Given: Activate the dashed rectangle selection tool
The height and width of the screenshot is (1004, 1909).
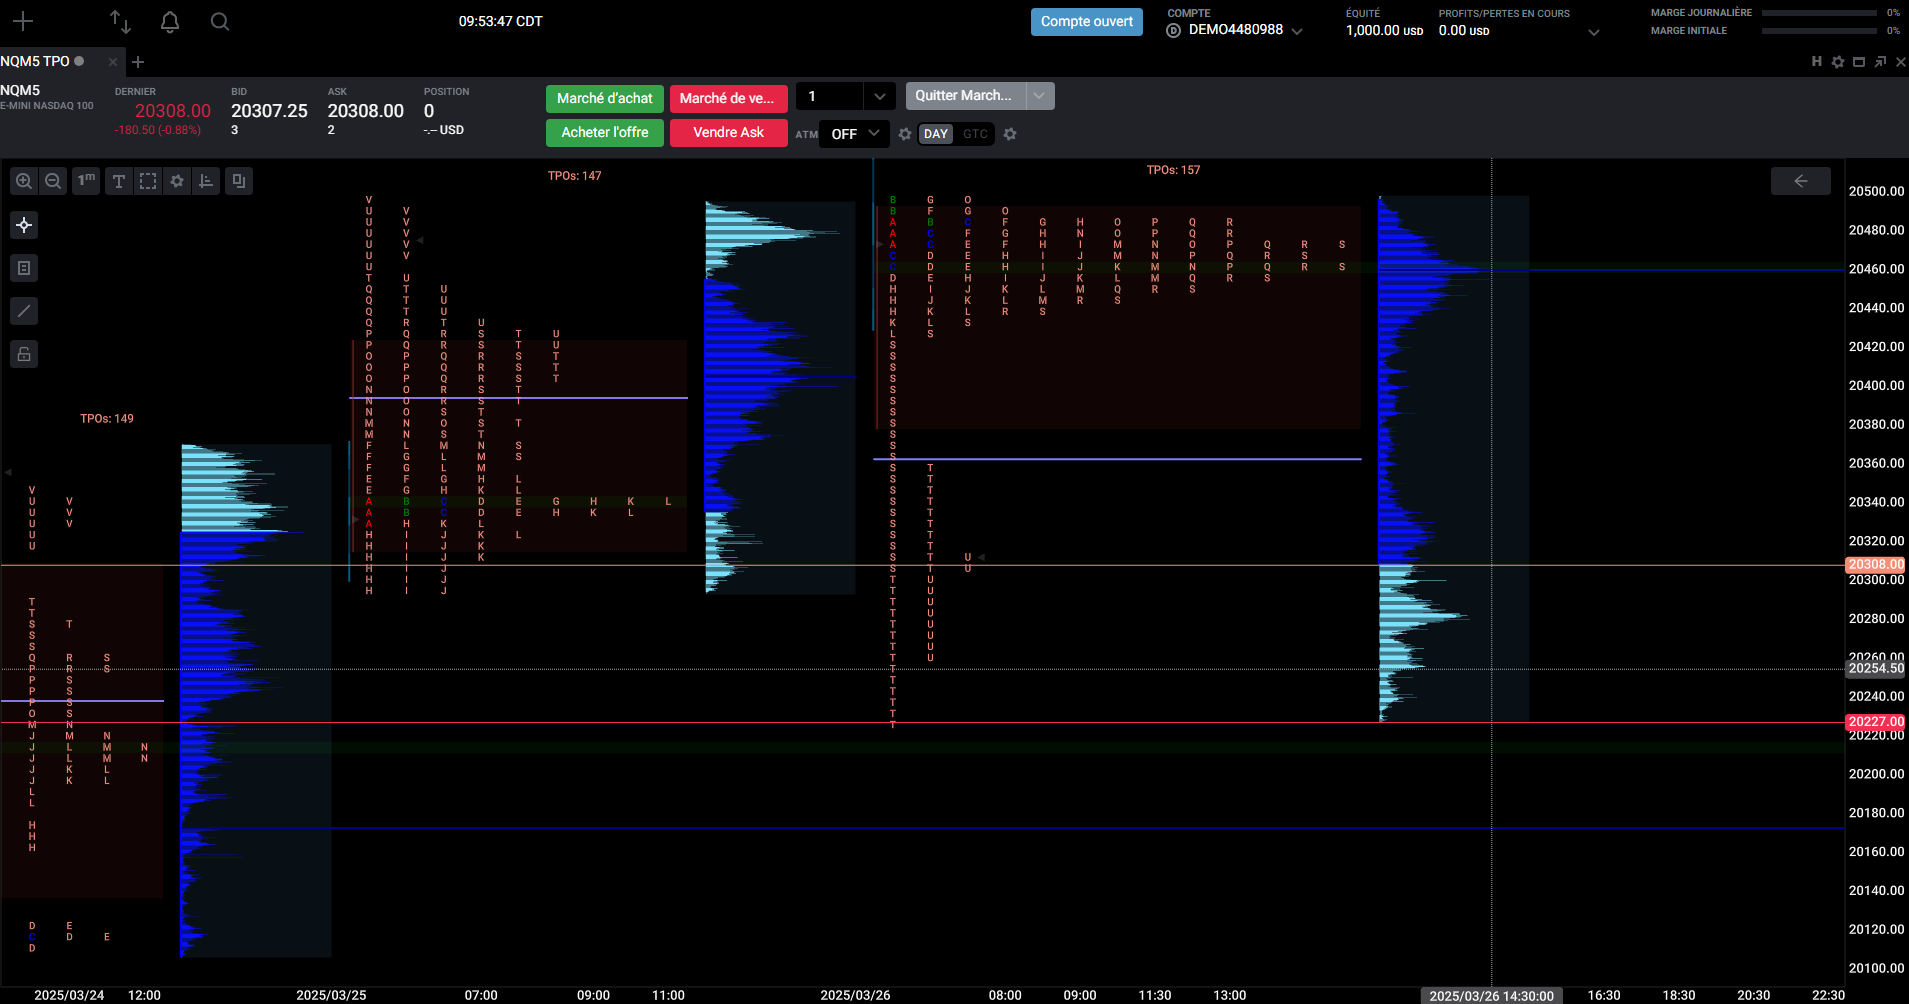Looking at the screenshot, I should tap(148, 181).
